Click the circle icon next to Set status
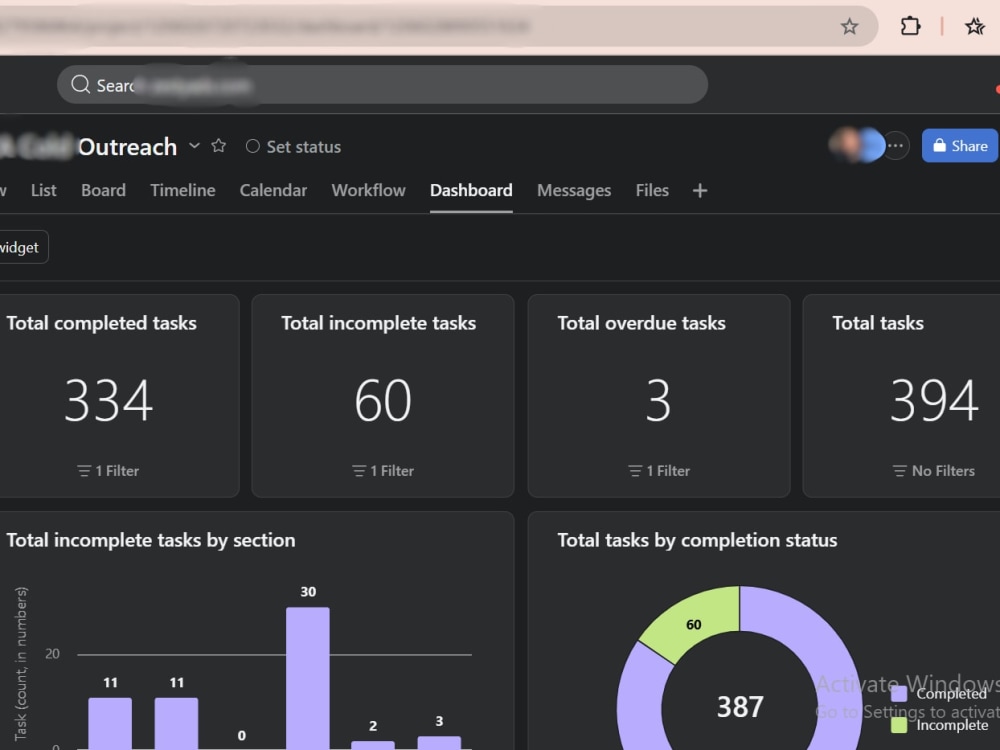The width and height of the screenshot is (1000, 750). pos(253,147)
